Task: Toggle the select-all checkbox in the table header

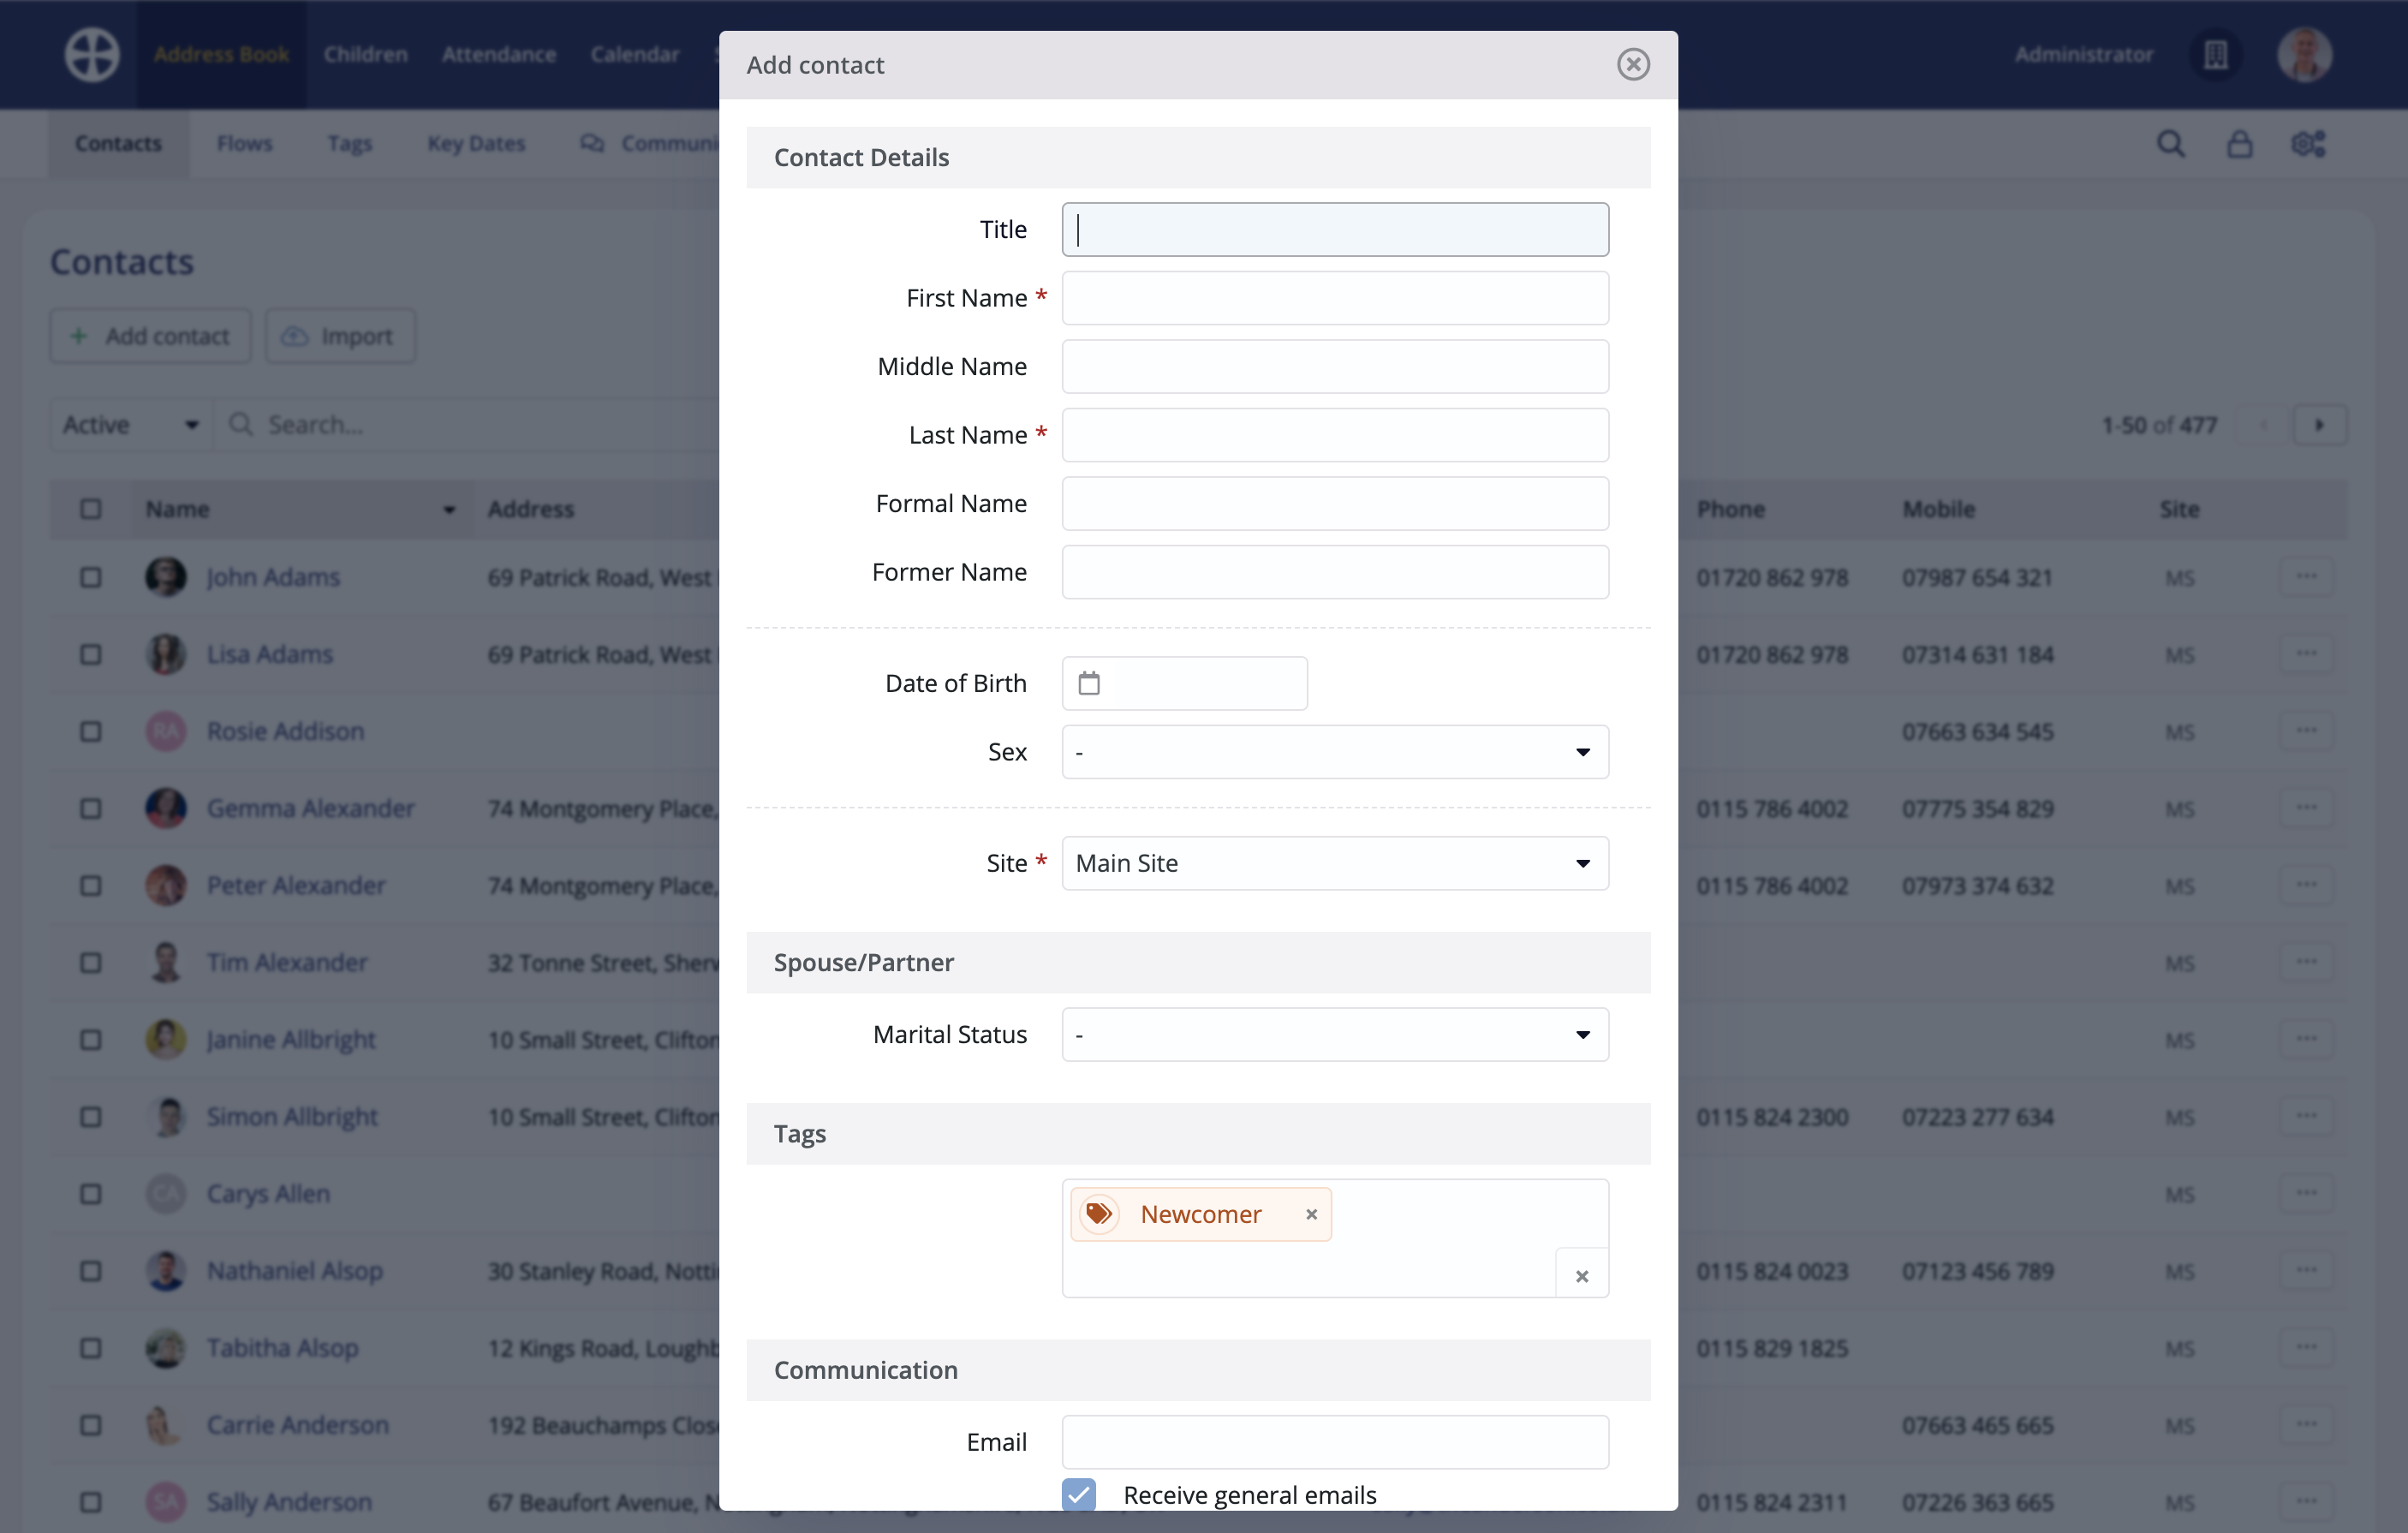Action: [91, 509]
